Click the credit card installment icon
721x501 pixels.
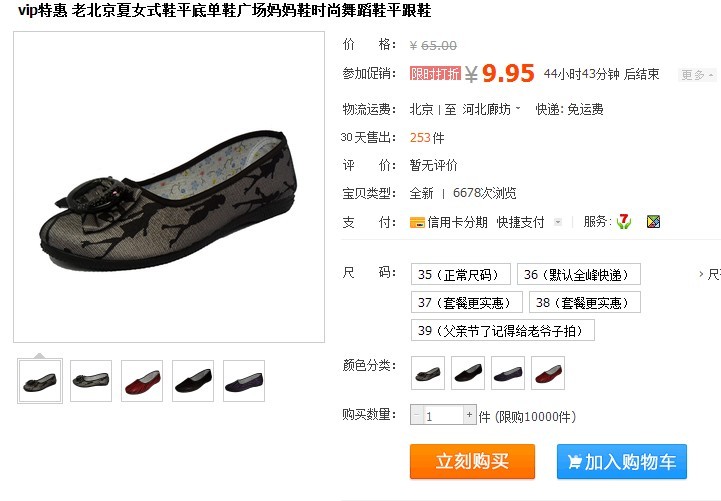click(x=417, y=222)
